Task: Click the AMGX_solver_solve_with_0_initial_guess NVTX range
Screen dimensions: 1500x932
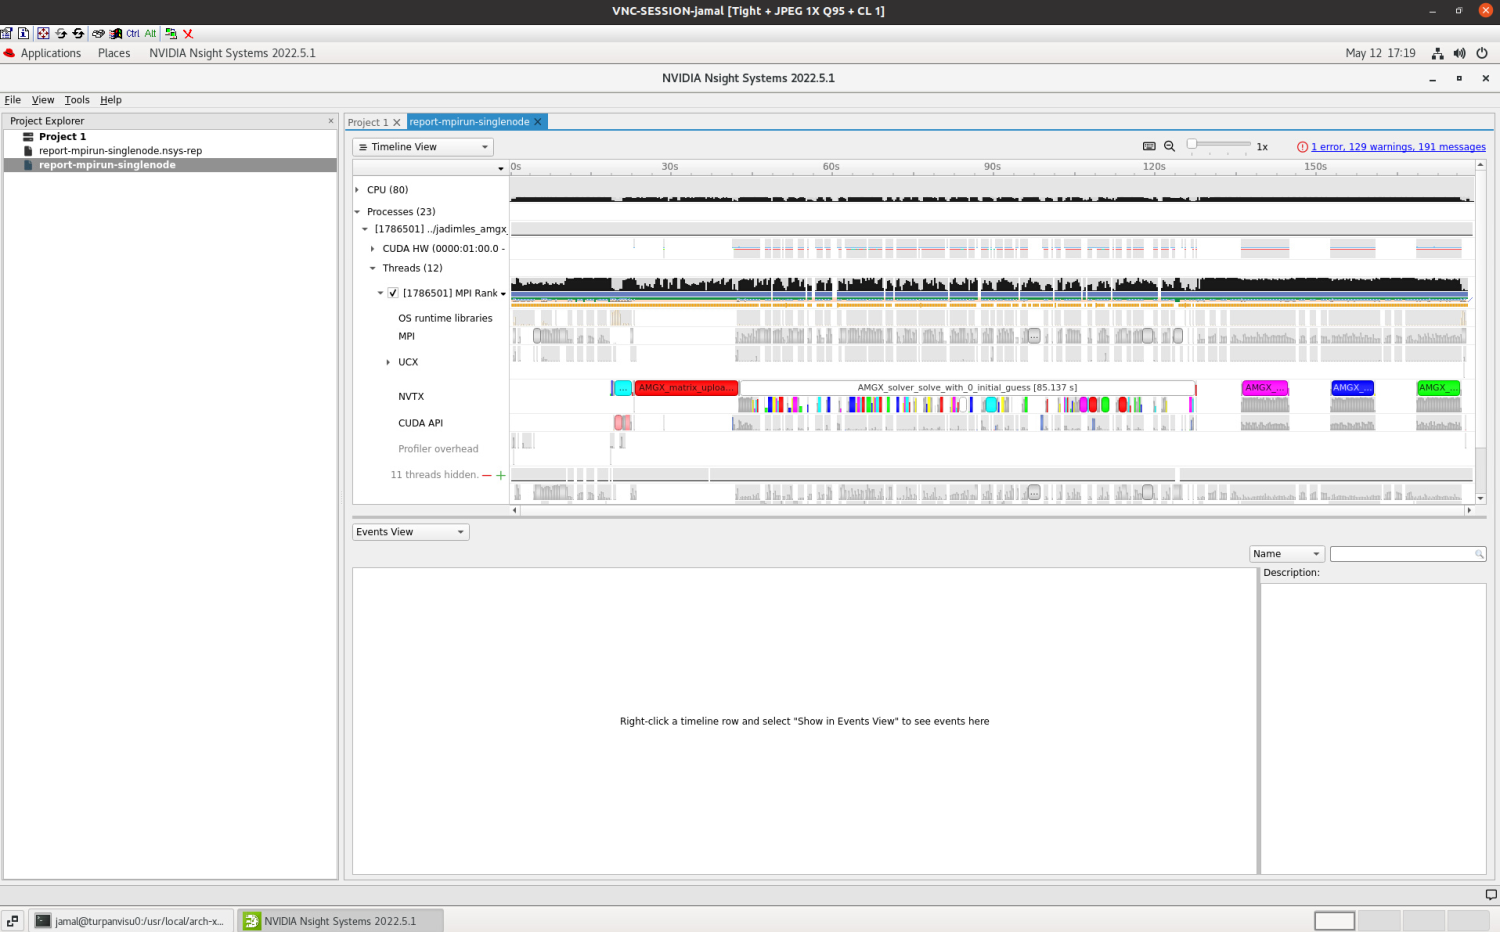Action: 966,388
